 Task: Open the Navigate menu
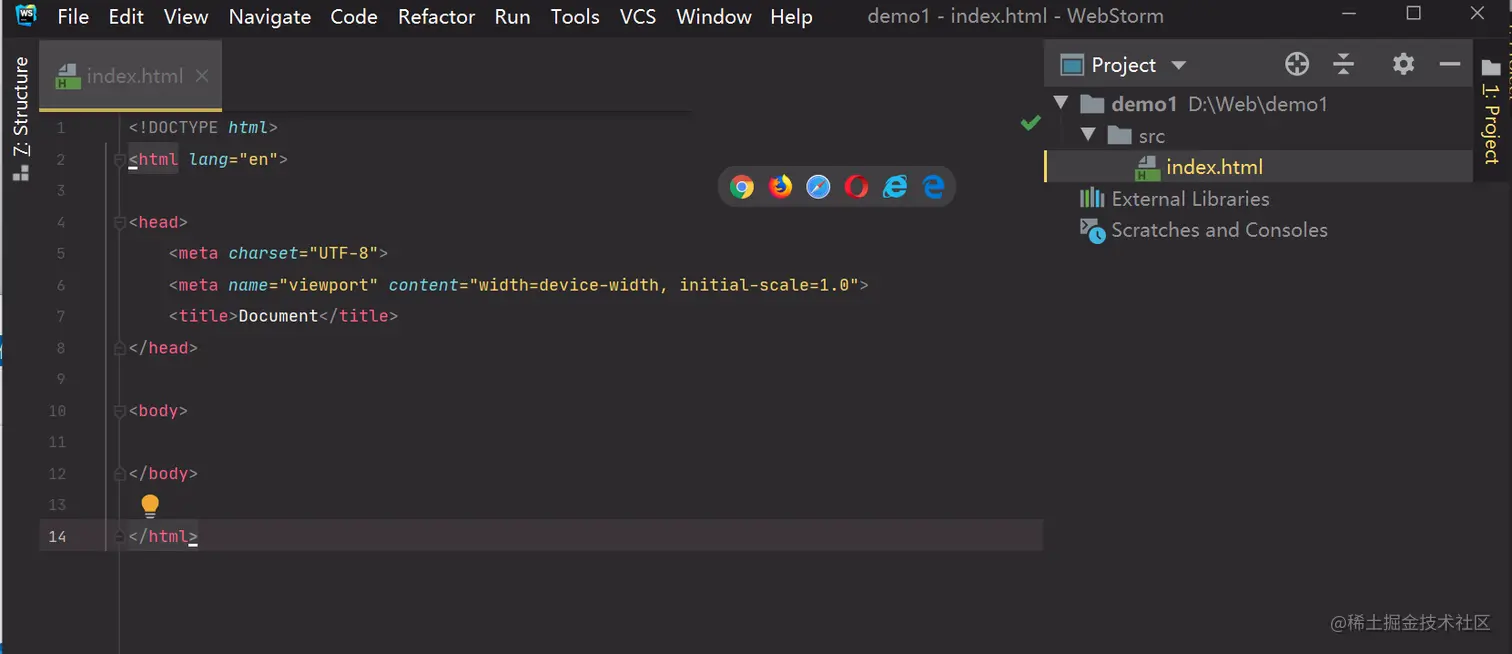[270, 17]
